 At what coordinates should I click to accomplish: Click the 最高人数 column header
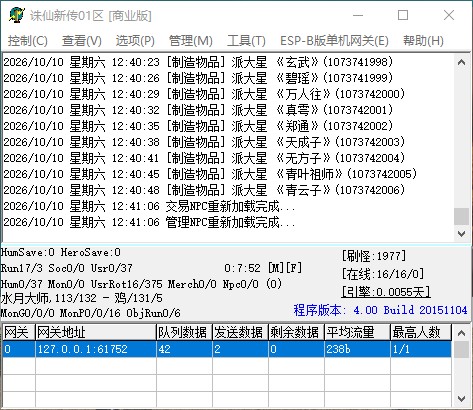click(421, 332)
